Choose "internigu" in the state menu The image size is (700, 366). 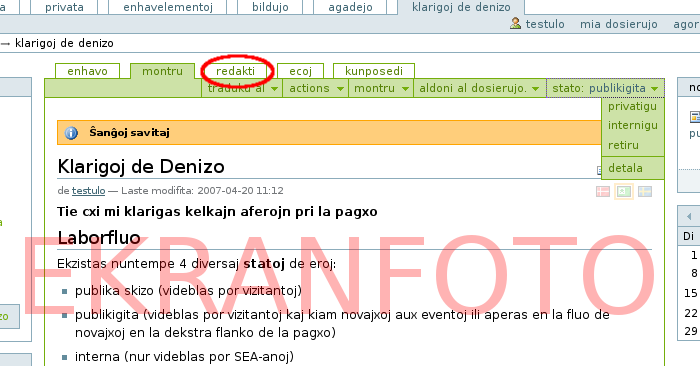632,125
